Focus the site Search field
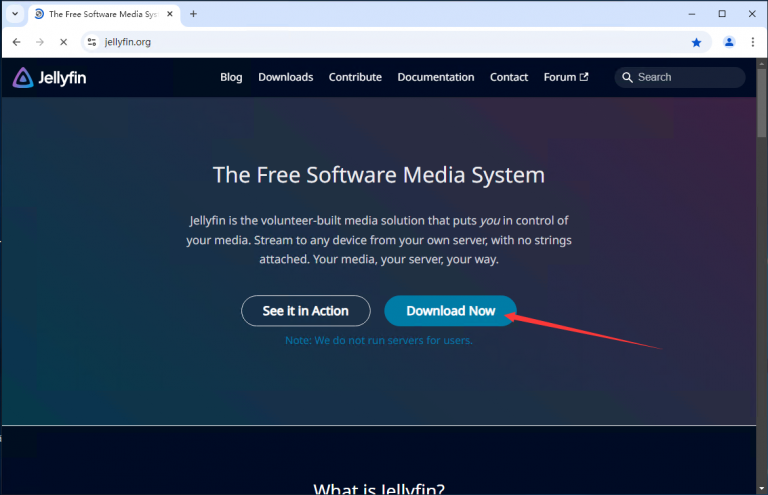 (686, 77)
